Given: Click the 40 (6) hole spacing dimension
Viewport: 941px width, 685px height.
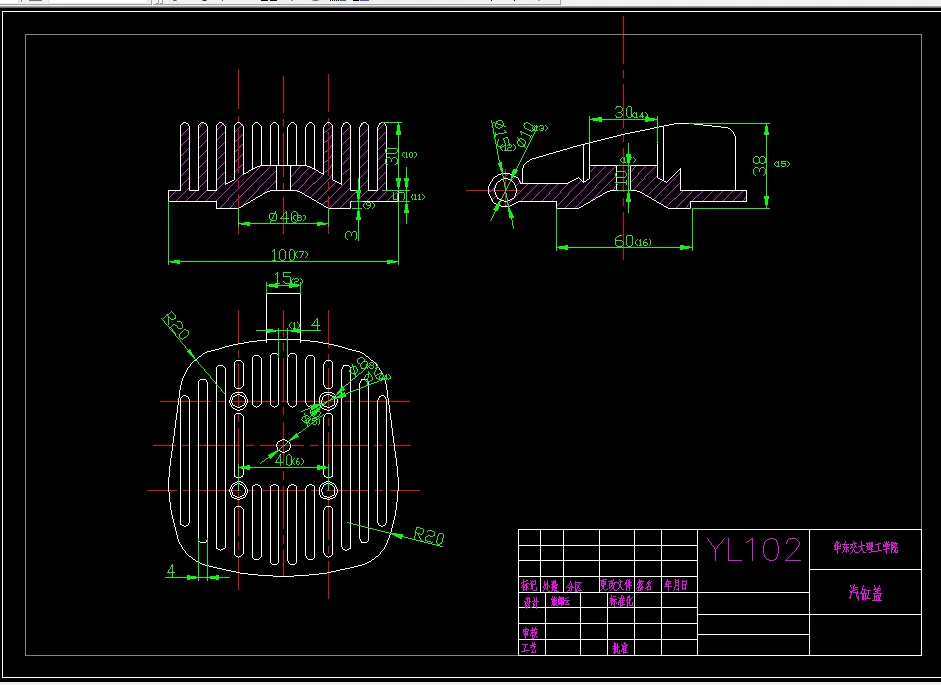Looking at the screenshot, I should pyautogui.click(x=289, y=460).
